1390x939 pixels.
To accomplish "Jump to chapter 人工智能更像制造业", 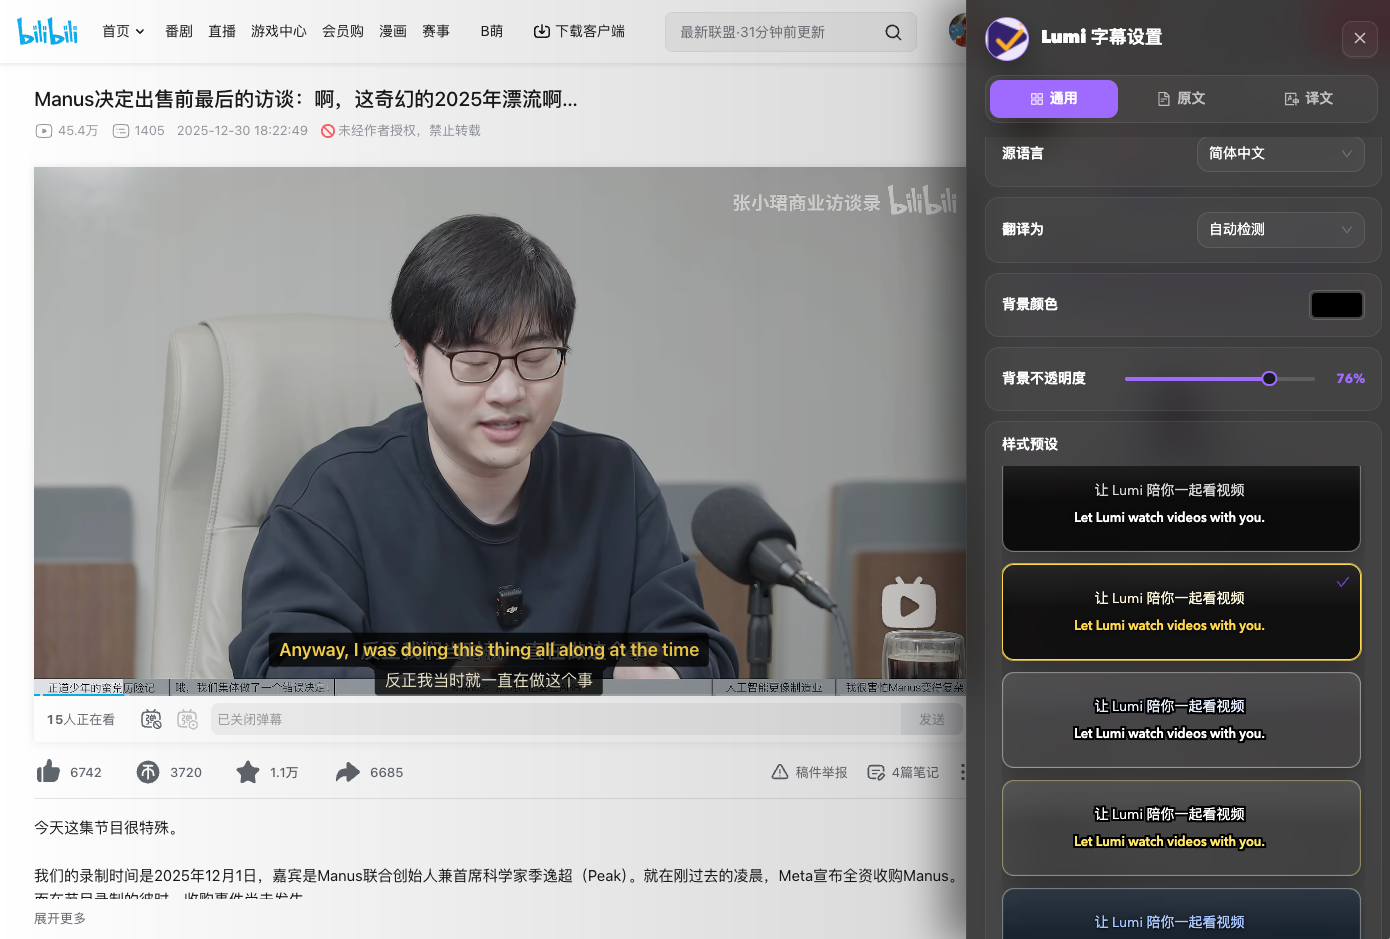I will click(x=774, y=687).
